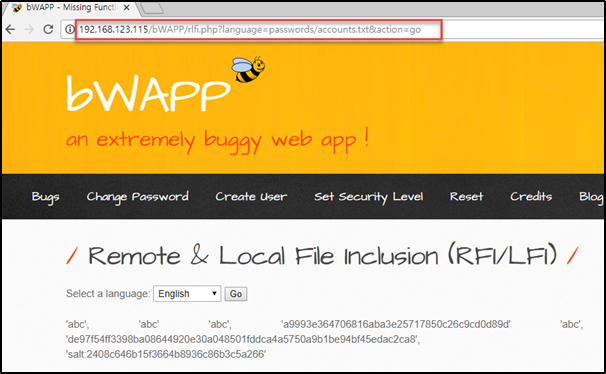This screenshot has width=606, height=374.
Task: Select the de97f54ff hash string
Action: 243,339
